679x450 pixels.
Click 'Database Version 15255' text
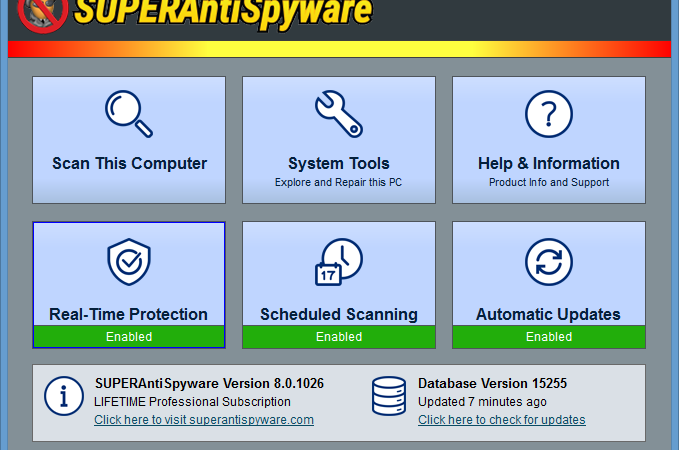(x=492, y=383)
